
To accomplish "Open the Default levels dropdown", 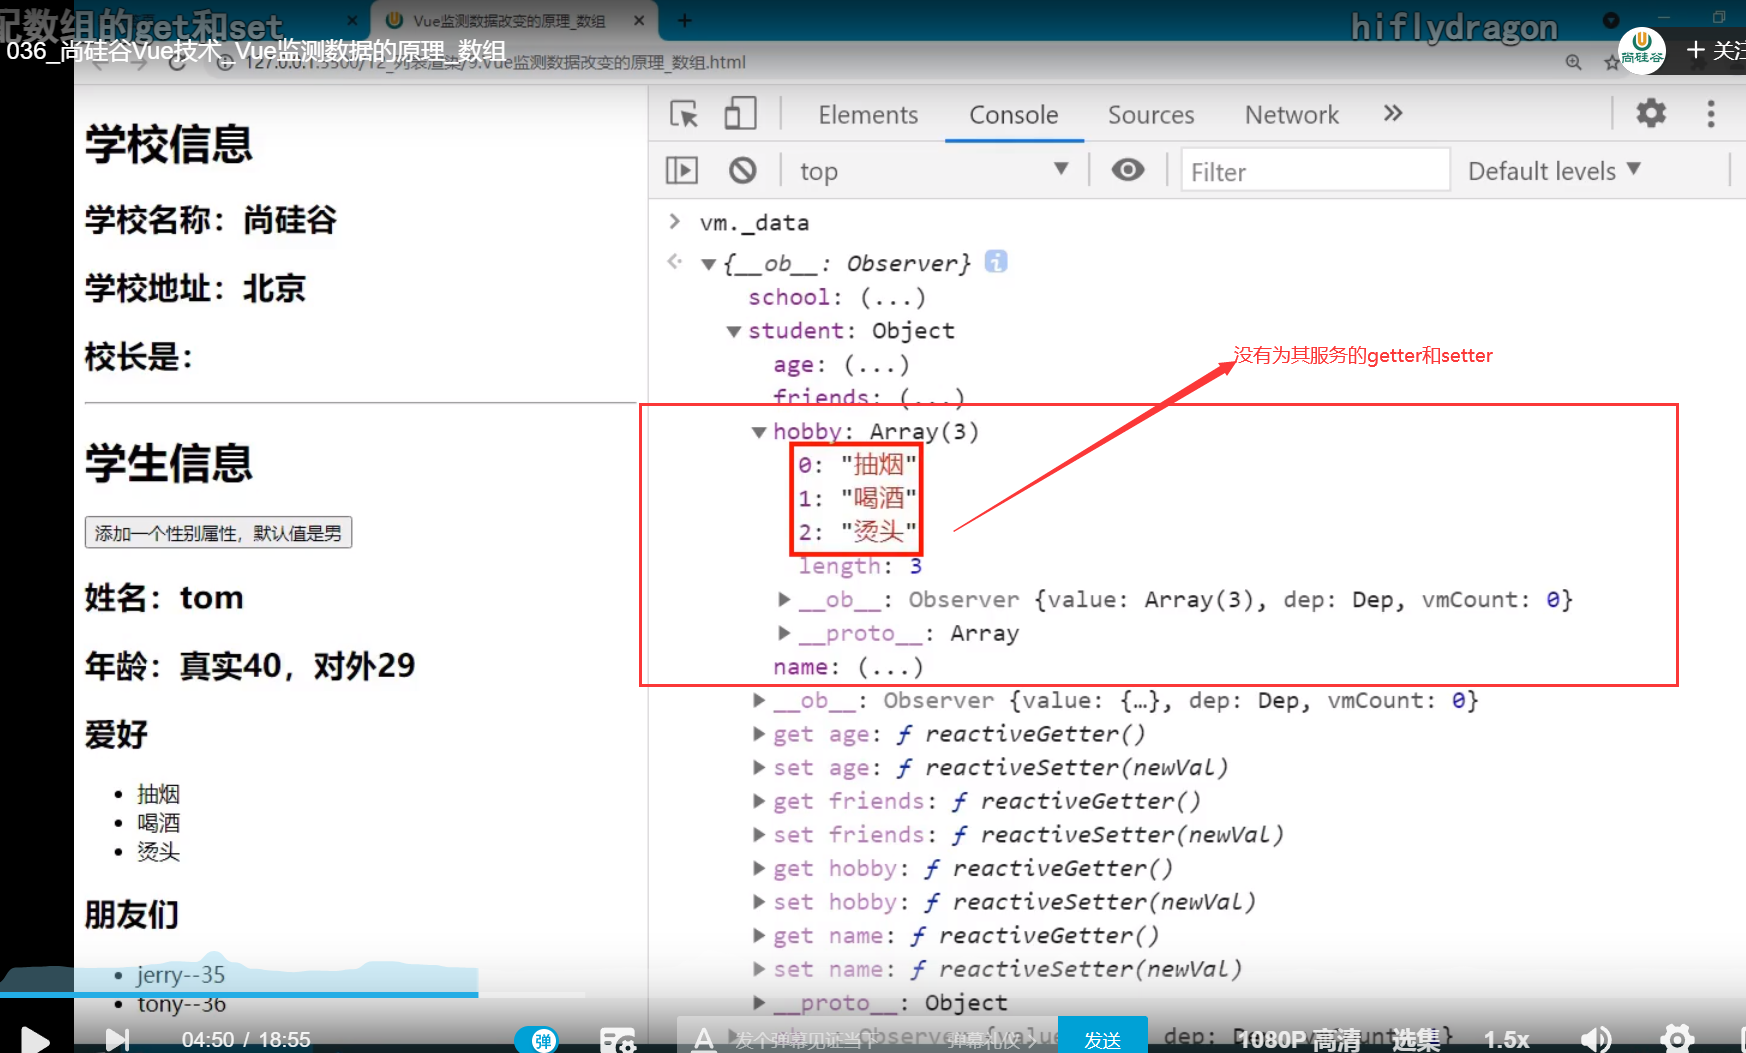I will (x=1554, y=171).
